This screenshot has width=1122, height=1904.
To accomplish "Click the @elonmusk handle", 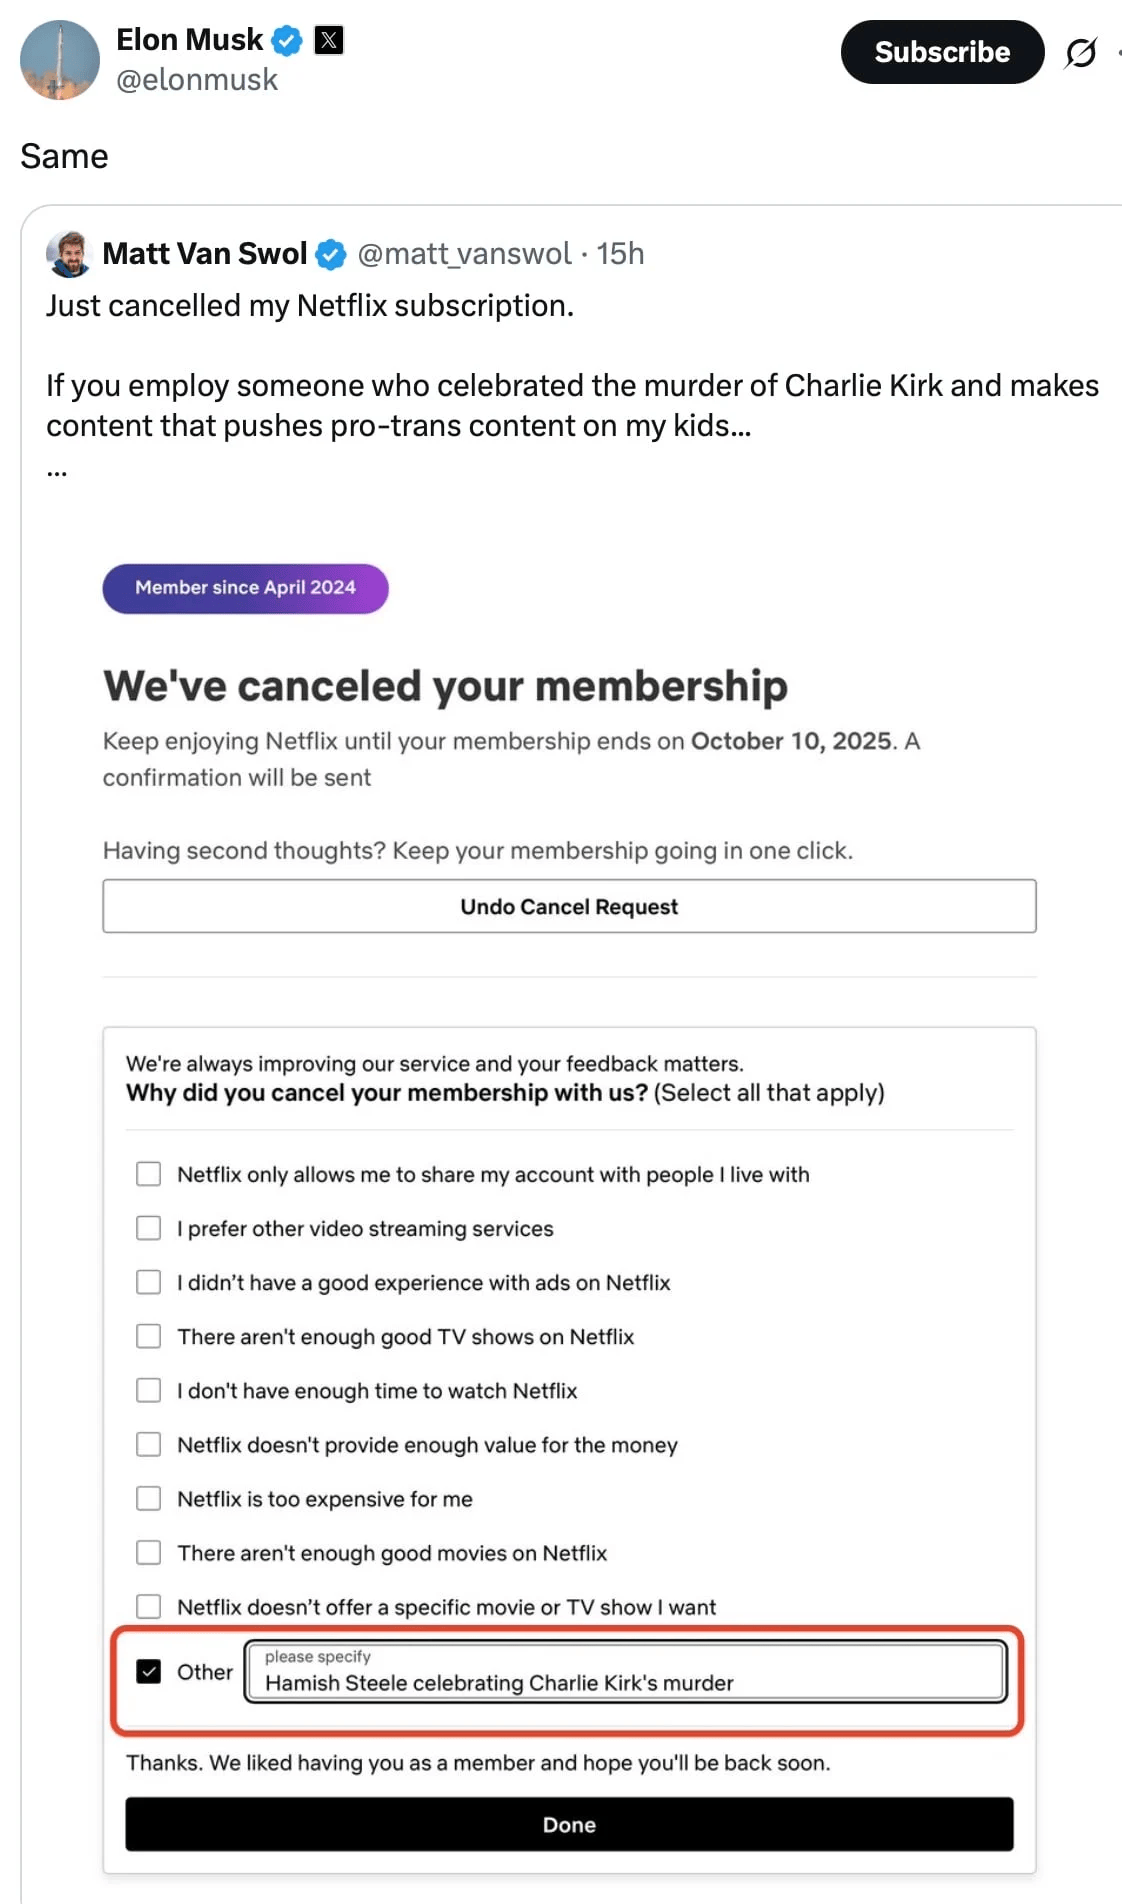I will pos(197,80).
